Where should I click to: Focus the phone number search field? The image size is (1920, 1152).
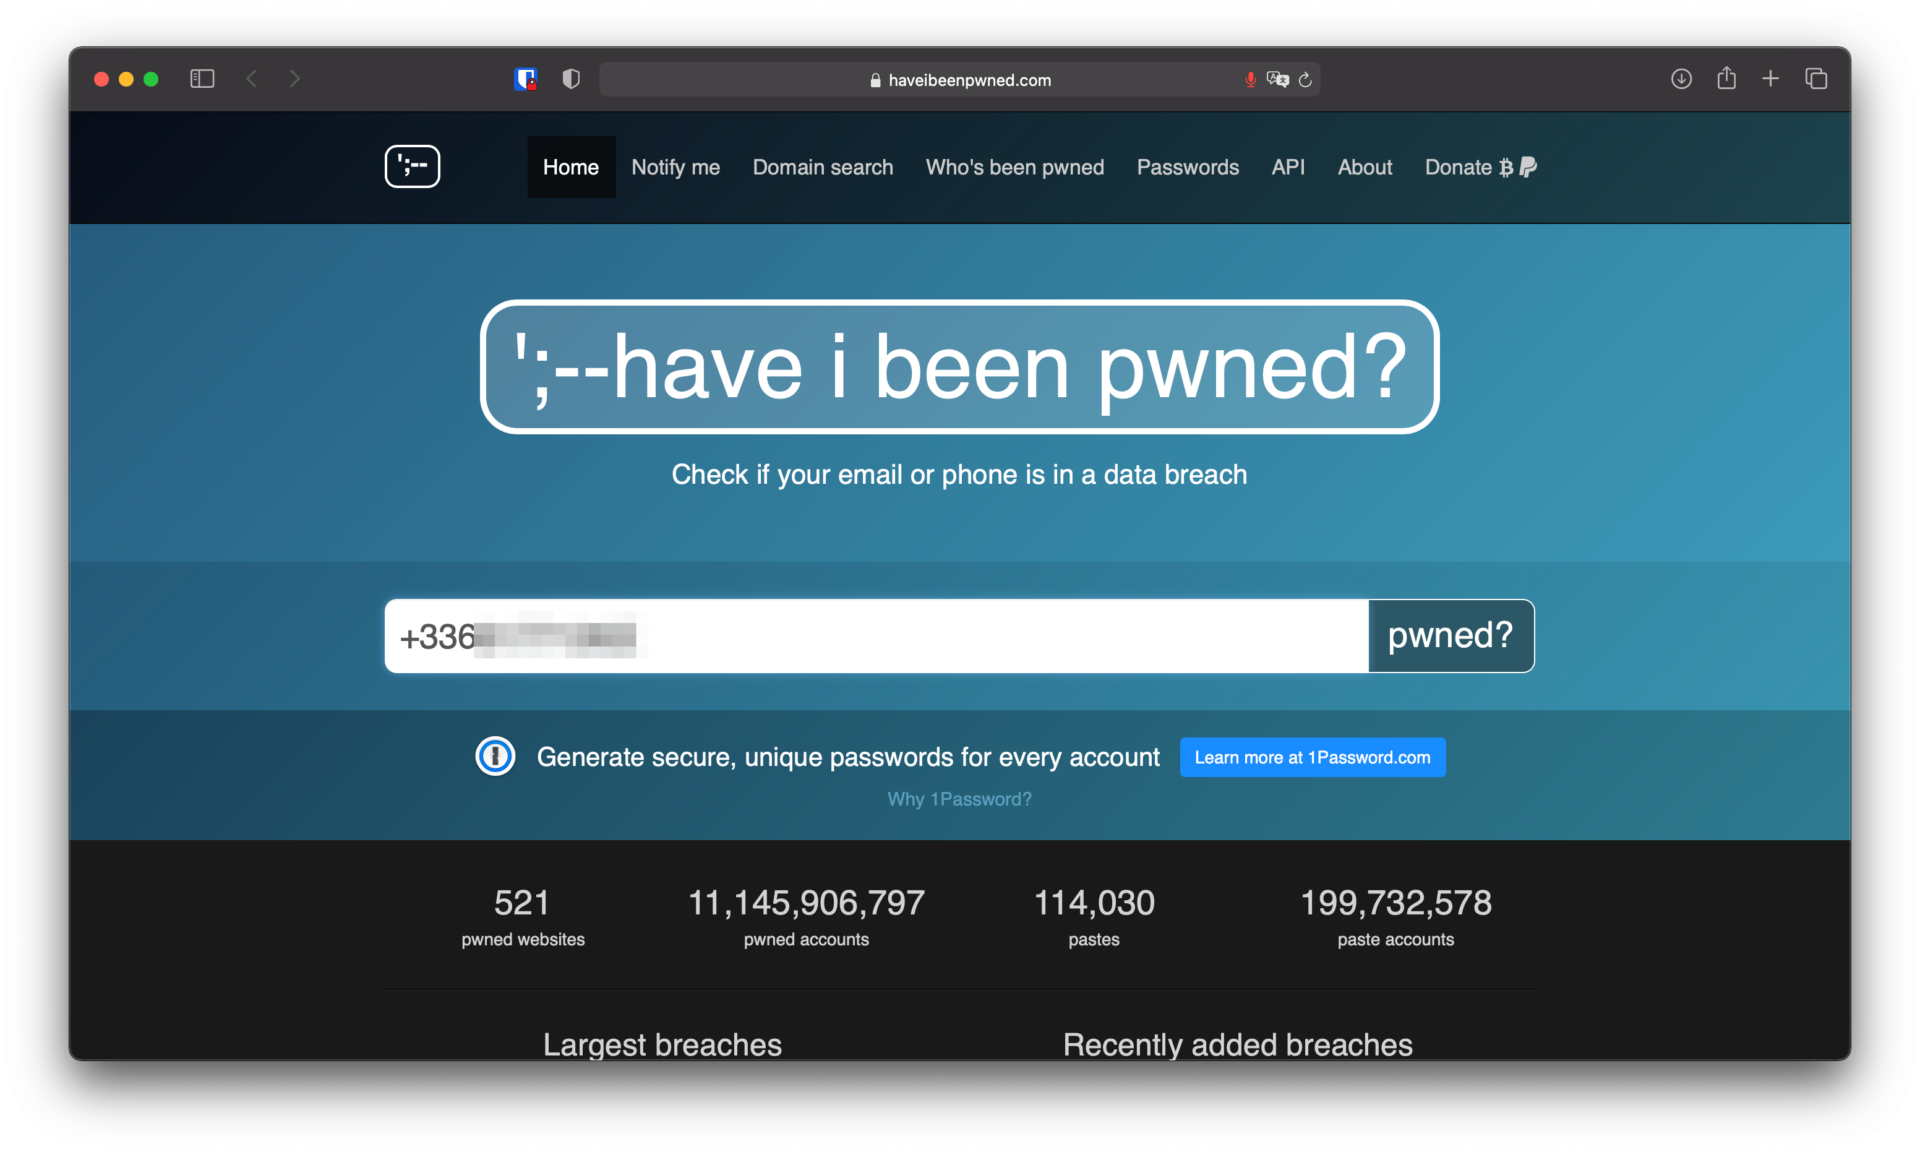click(877, 635)
